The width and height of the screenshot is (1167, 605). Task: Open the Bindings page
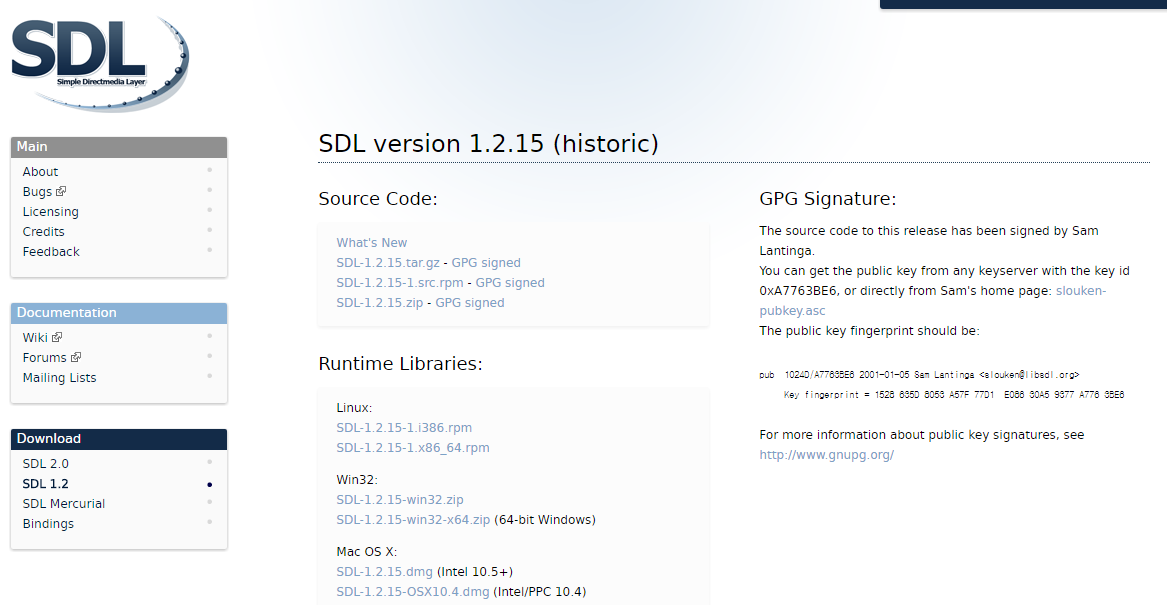48,524
